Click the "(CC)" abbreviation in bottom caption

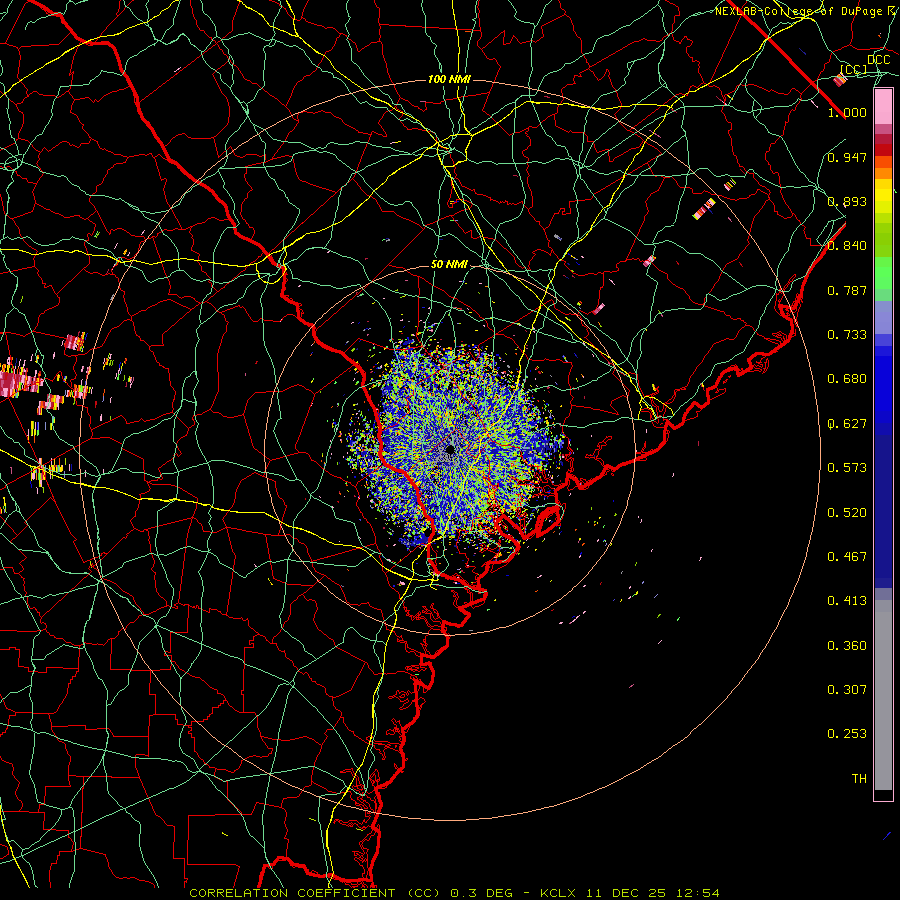coord(423,893)
